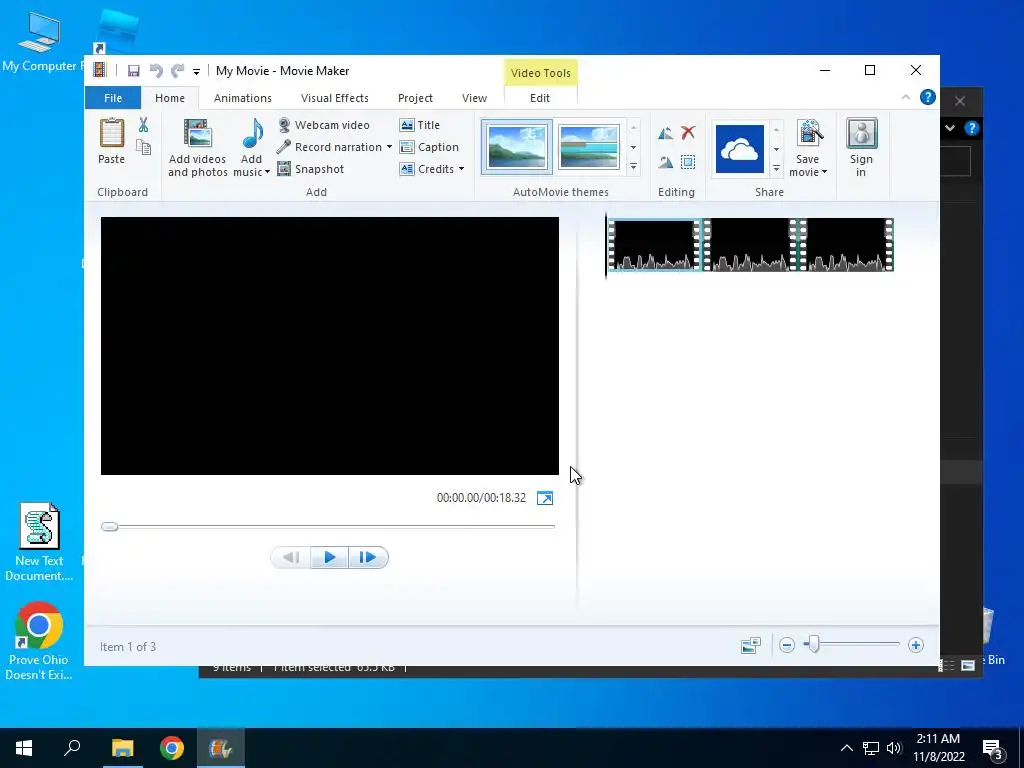Select the first AutoMovie theme thumbnail
This screenshot has width=1024, height=768.
click(x=517, y=147)
